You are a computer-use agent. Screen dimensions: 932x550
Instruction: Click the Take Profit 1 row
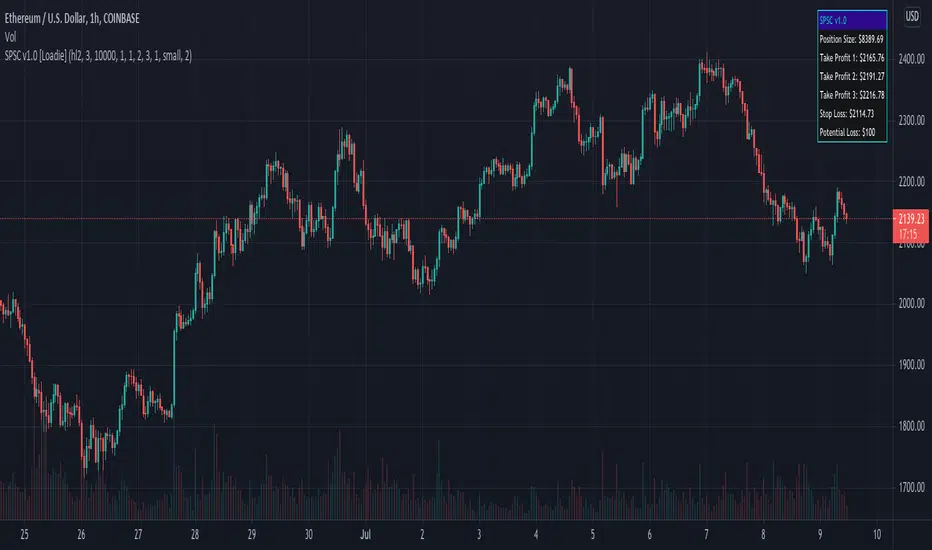851,58
